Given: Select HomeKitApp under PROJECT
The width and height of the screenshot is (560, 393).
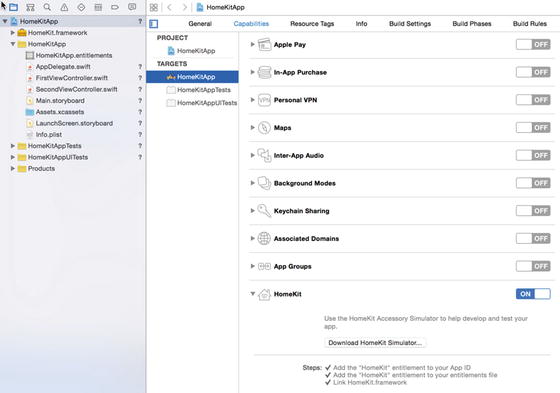Looking at the screenshot, I should (192, 51).
